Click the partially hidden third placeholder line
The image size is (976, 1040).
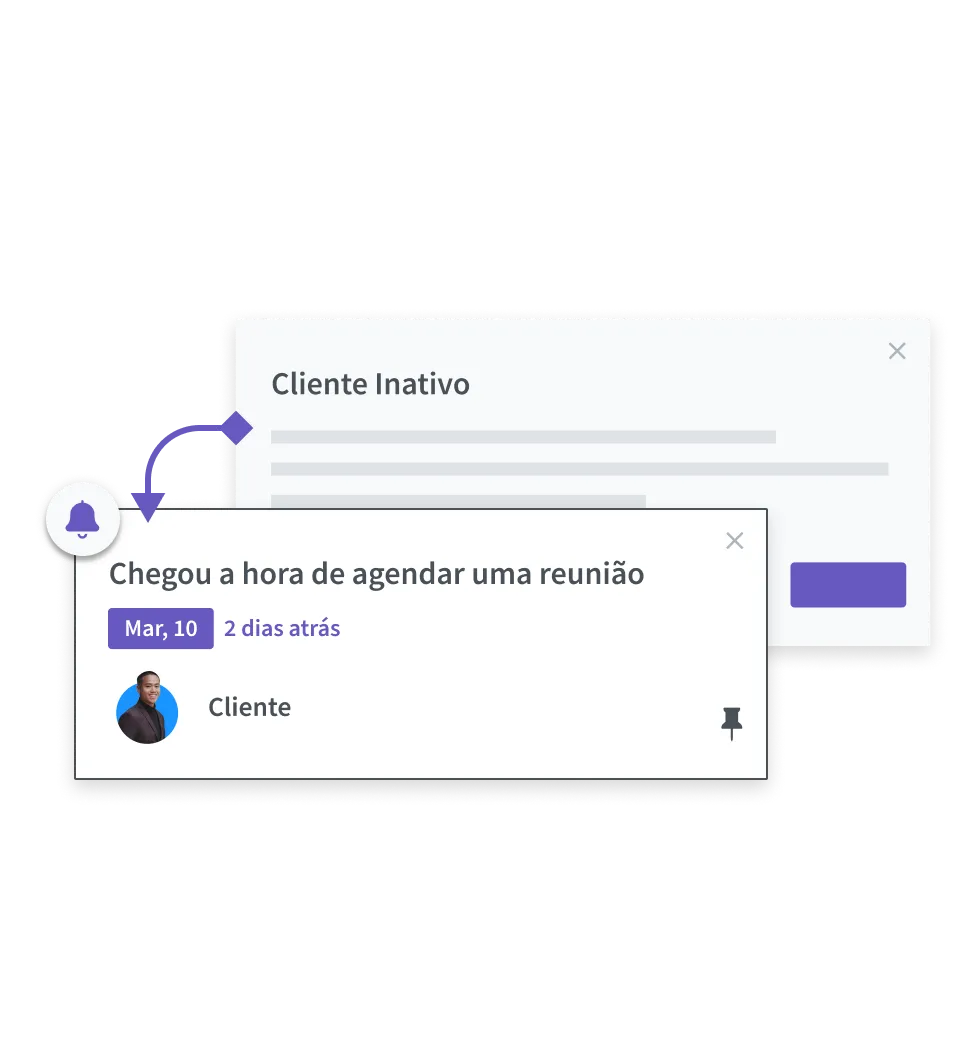pyautogui.click(x=458, y=501)
